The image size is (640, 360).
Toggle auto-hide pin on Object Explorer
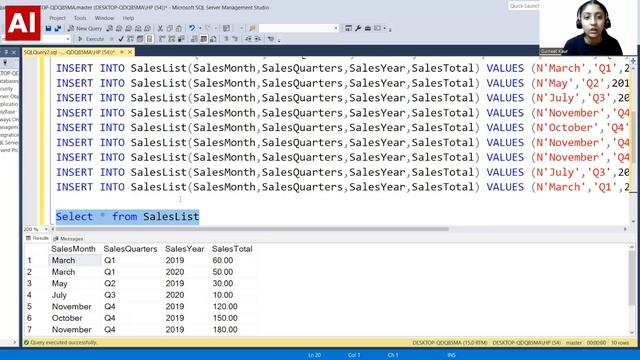click(x=6, y=52)
